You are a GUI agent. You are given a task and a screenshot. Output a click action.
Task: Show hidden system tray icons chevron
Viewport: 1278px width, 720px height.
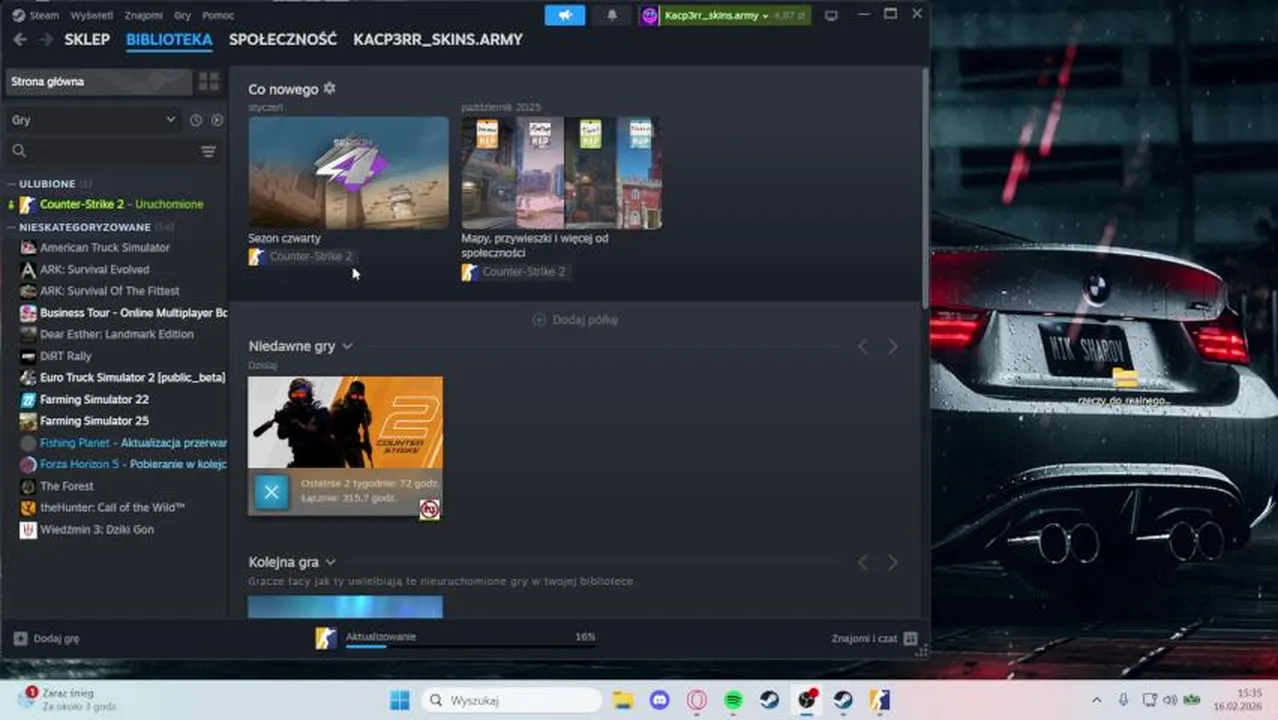[x=1096, y=700]
